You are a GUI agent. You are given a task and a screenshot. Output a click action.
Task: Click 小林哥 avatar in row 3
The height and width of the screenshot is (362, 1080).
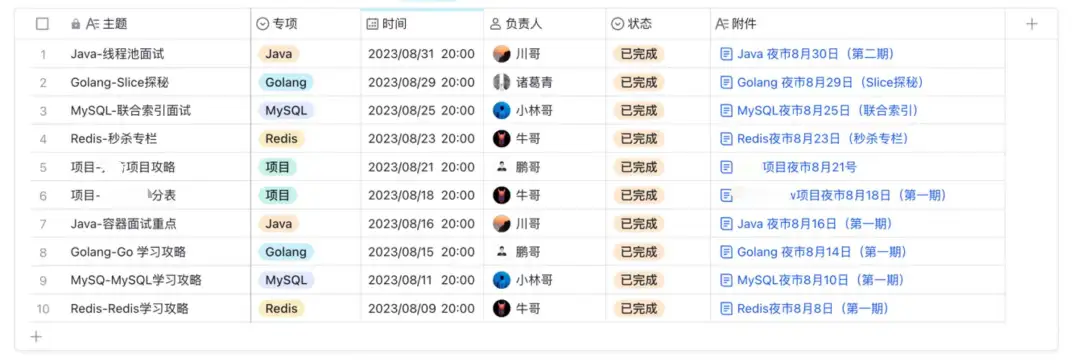(501, 111)
